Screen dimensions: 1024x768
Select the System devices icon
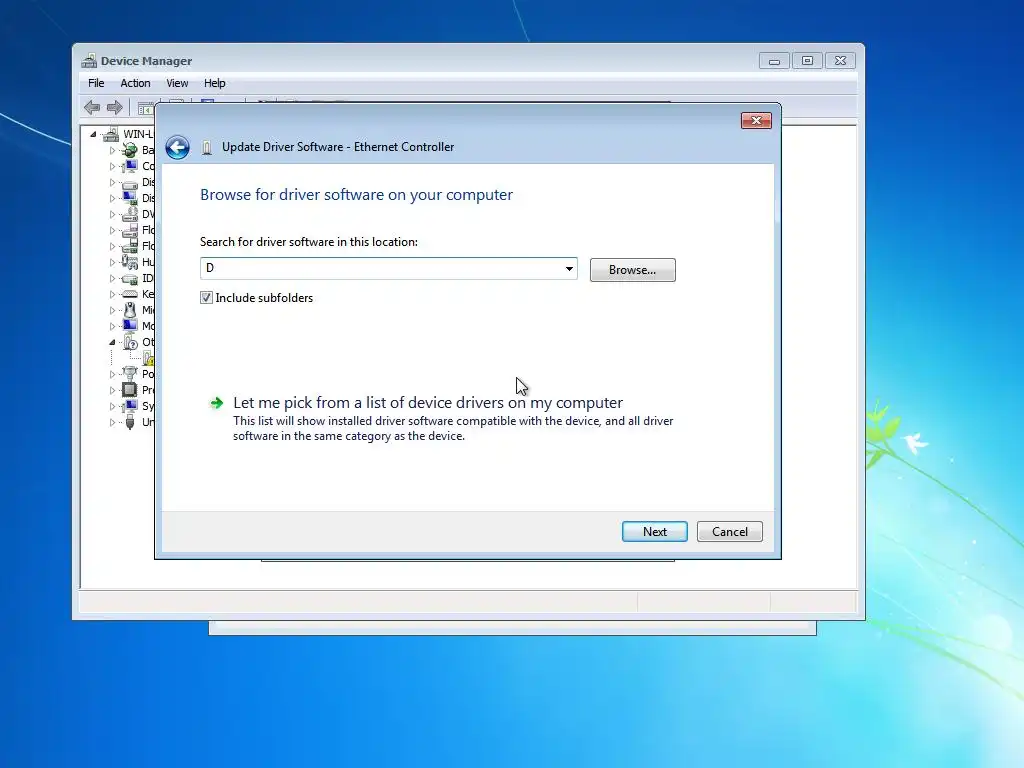[x=130, y=406]
